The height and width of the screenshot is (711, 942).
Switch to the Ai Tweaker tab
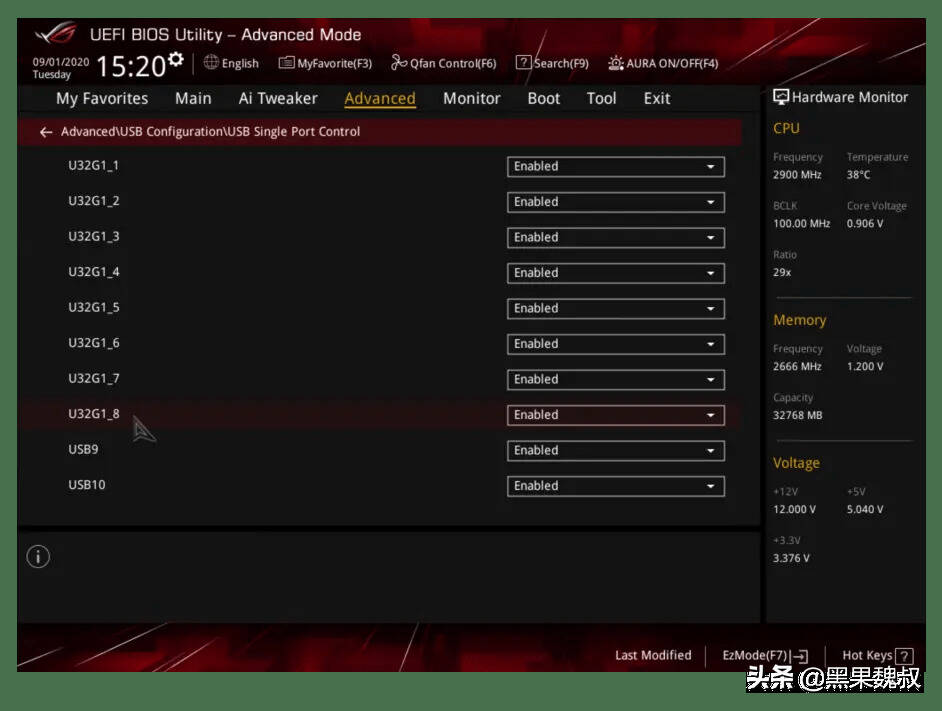pos(278,99)
